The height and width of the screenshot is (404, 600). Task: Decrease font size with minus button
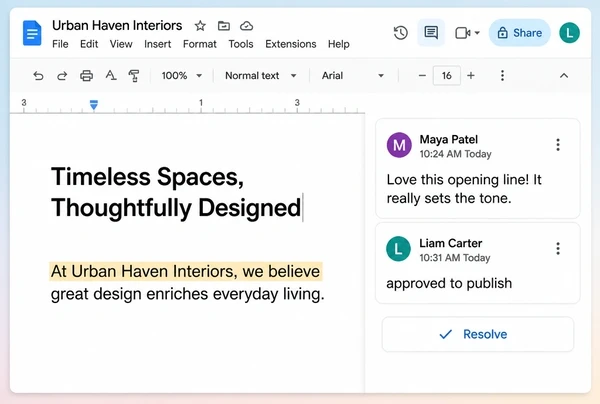422,76
